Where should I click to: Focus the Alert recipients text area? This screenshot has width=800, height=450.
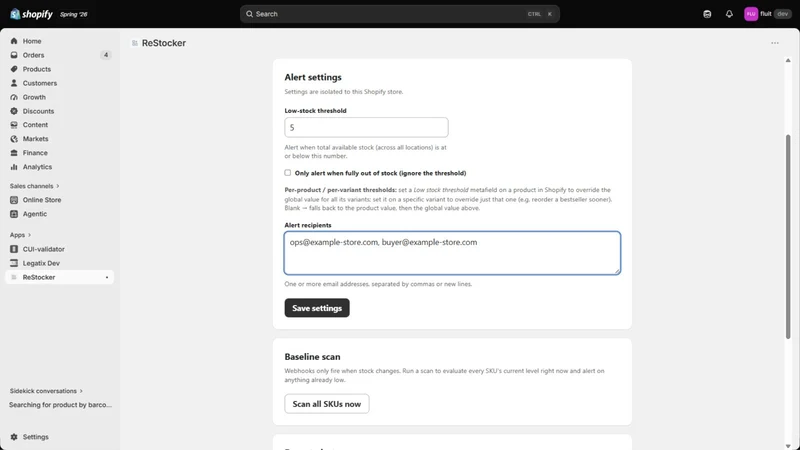[452, 253]
